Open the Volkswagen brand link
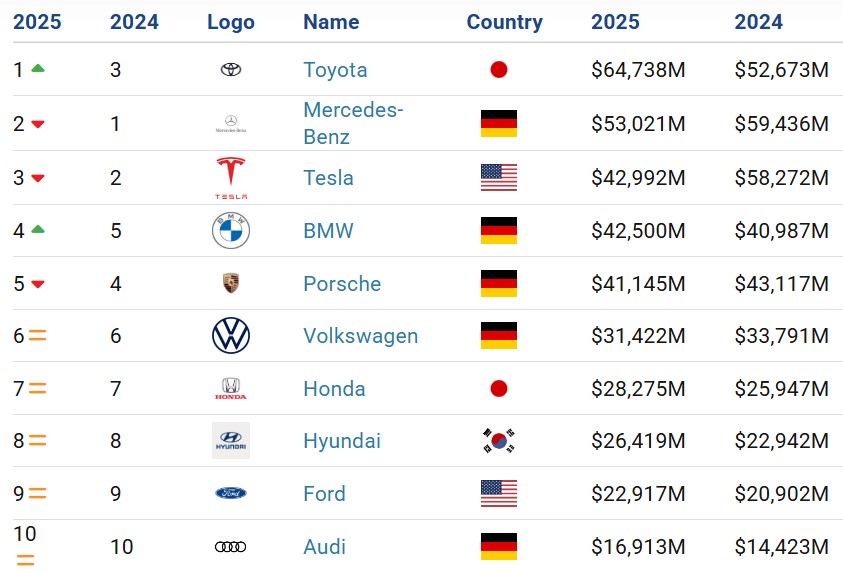 pos(360,336)
